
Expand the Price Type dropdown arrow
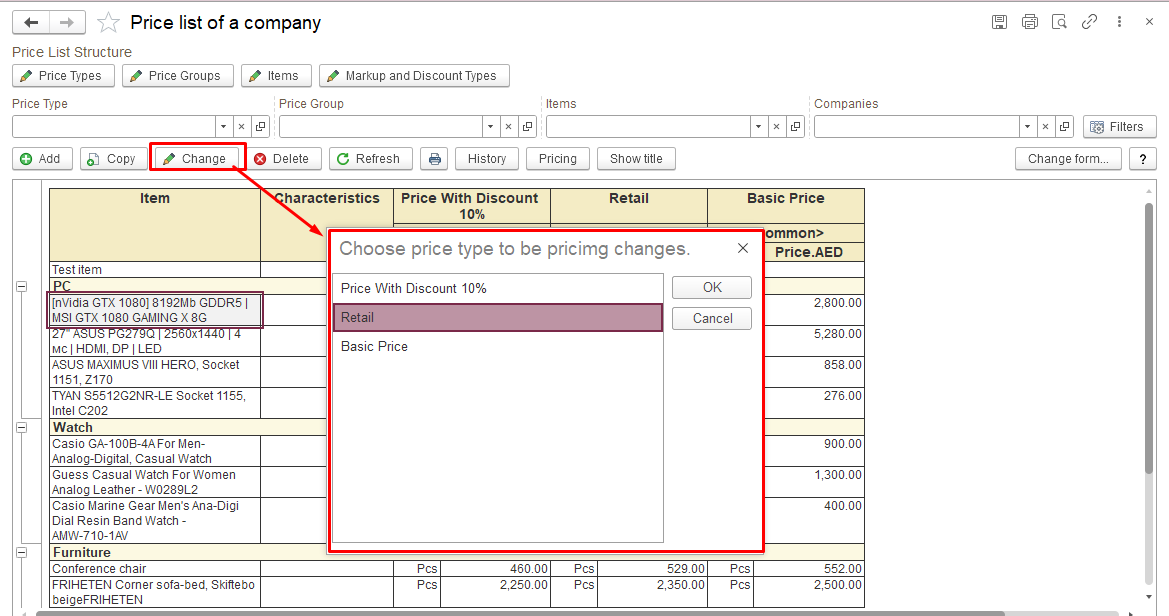click(x=223, y=127)
